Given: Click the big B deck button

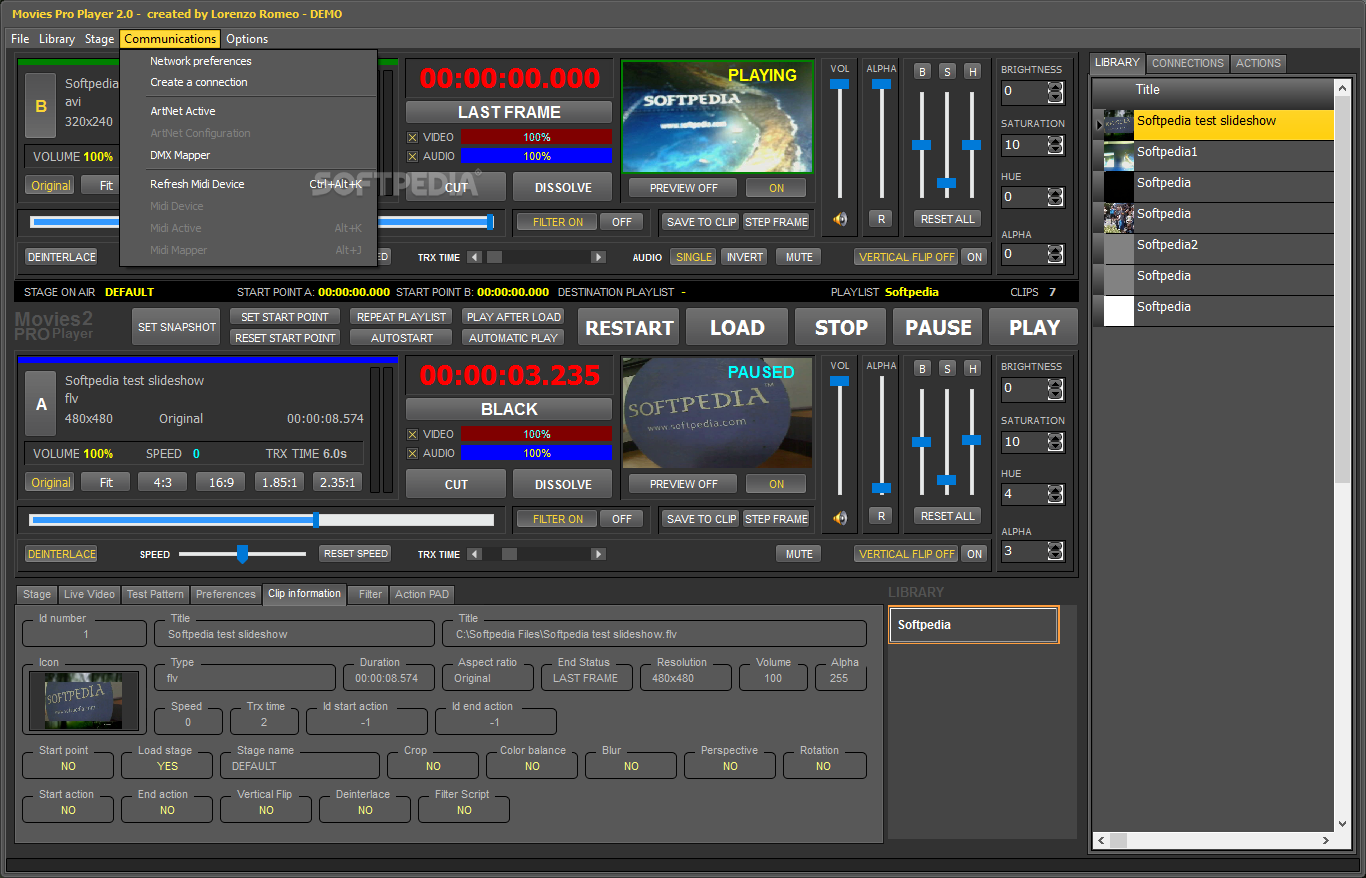Looking at the screenshot, I should tap(41, 106).
